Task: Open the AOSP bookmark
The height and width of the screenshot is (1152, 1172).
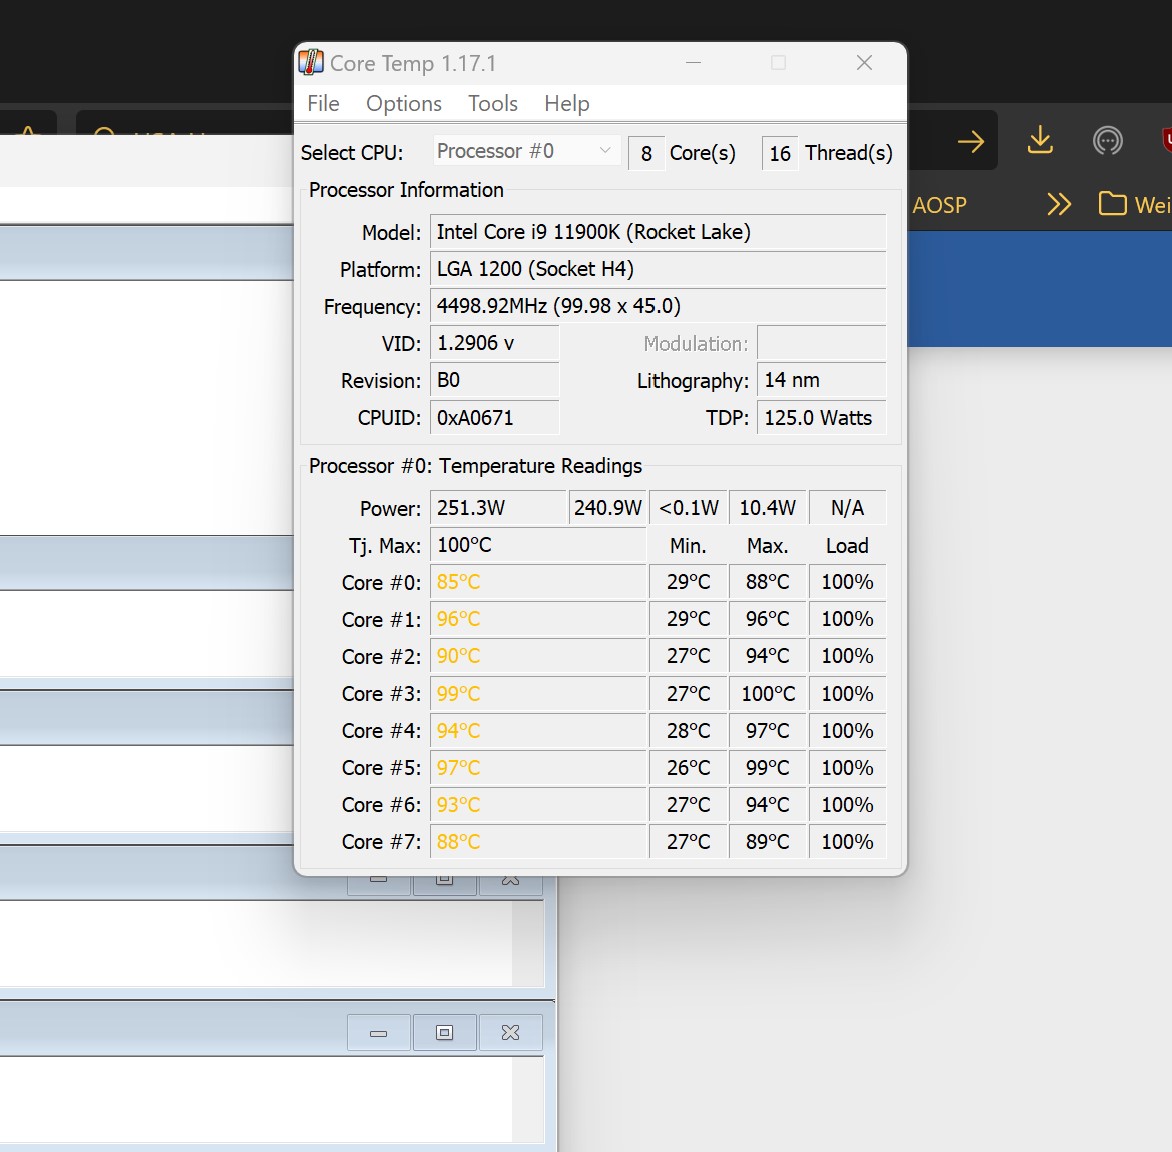Action: tap(939, 205)
